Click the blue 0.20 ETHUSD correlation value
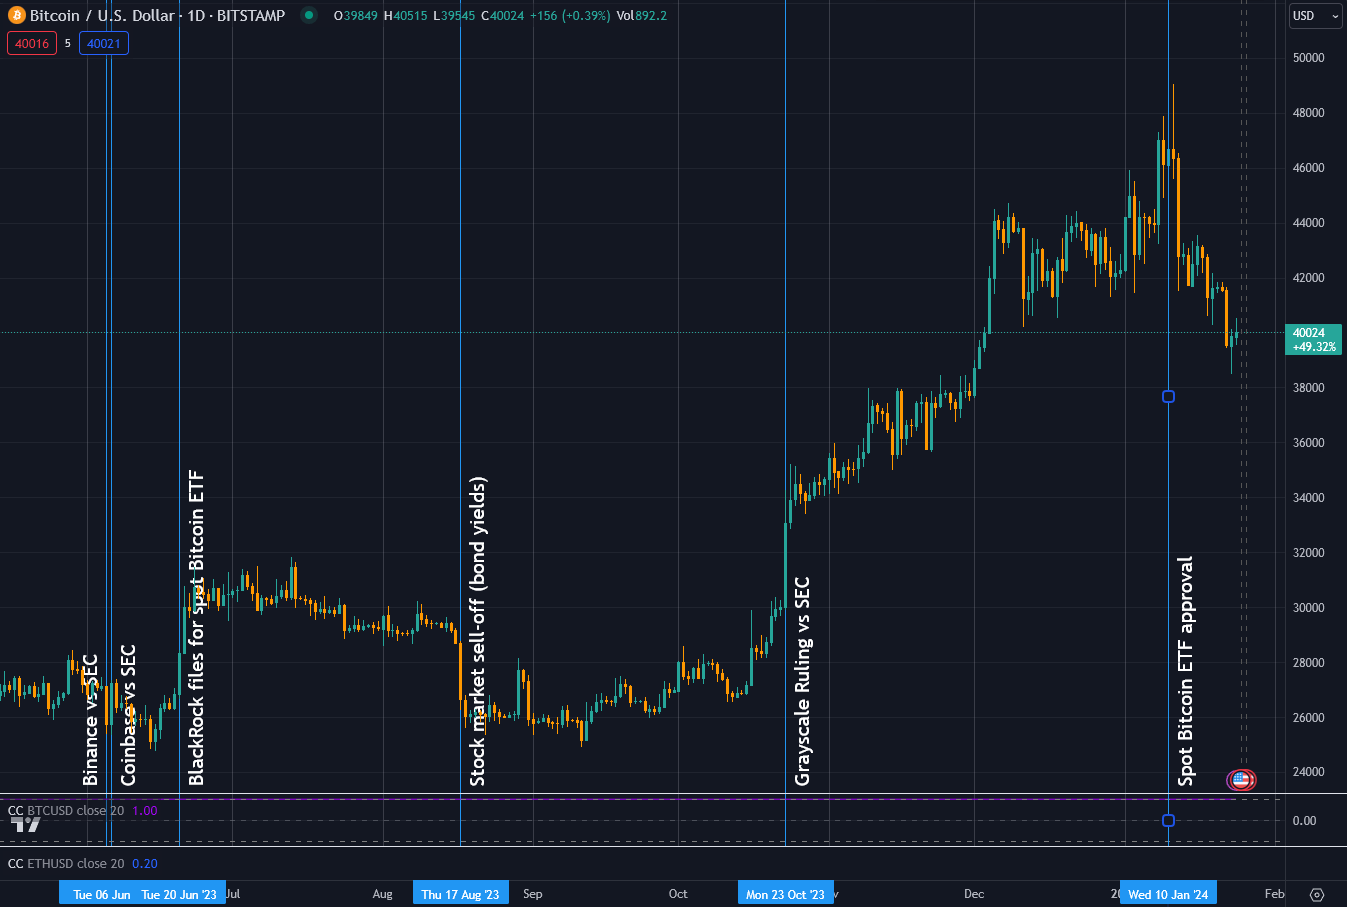This screenshot has height=907, width=1347. [145, 863]
